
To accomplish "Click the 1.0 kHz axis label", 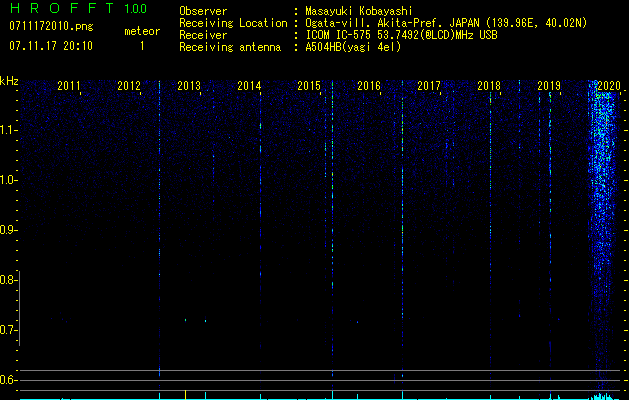I will point(8,180).
